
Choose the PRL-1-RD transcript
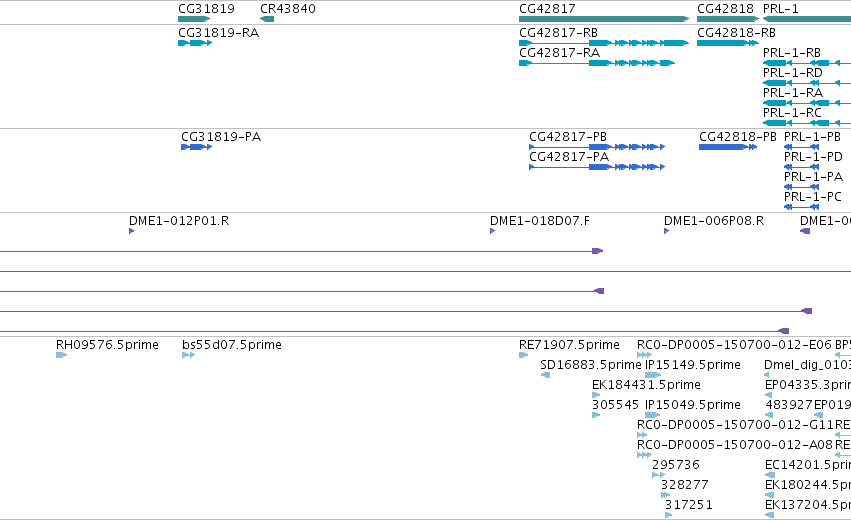pos(792,73)
